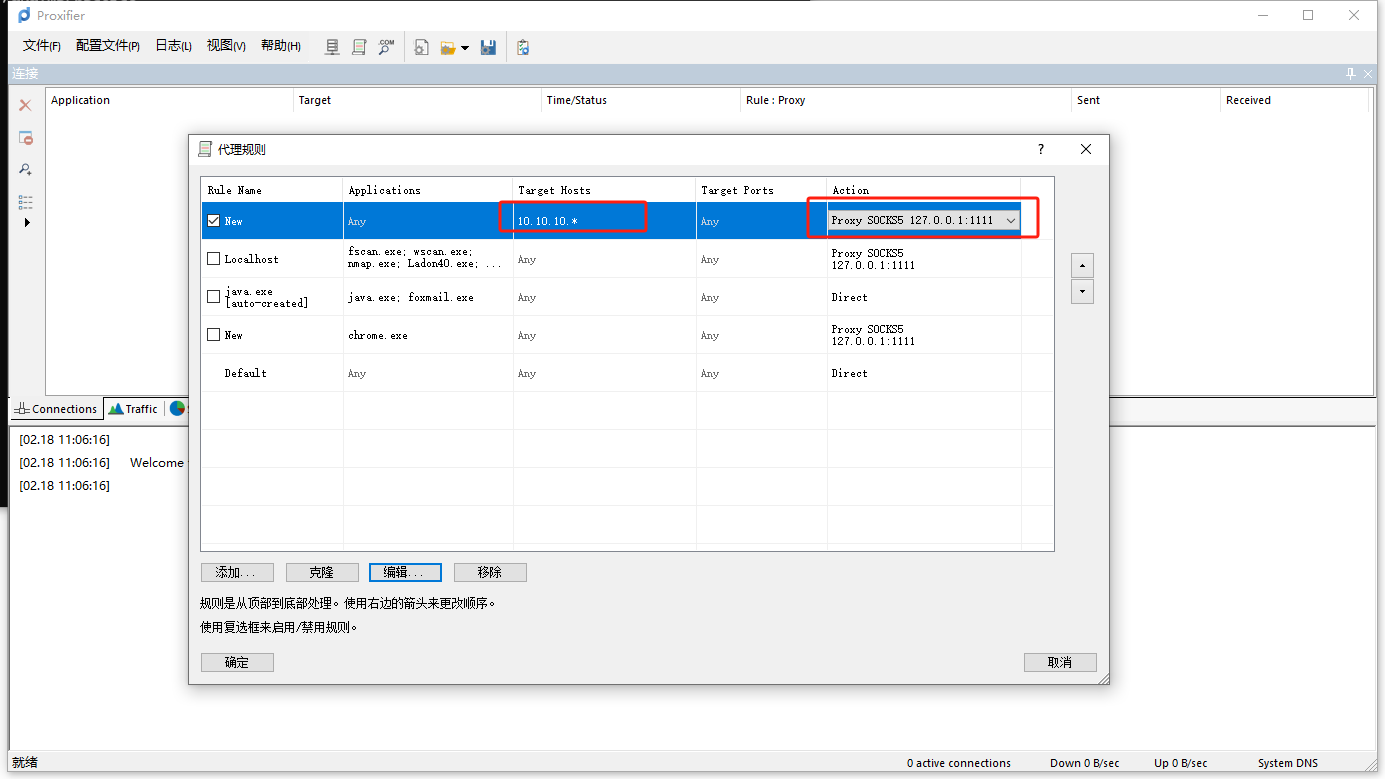The width and height of the screenshot is (1385, 779).
Task: Open Proxification Rules toolbar icon
Action: (x=359, y=47)
